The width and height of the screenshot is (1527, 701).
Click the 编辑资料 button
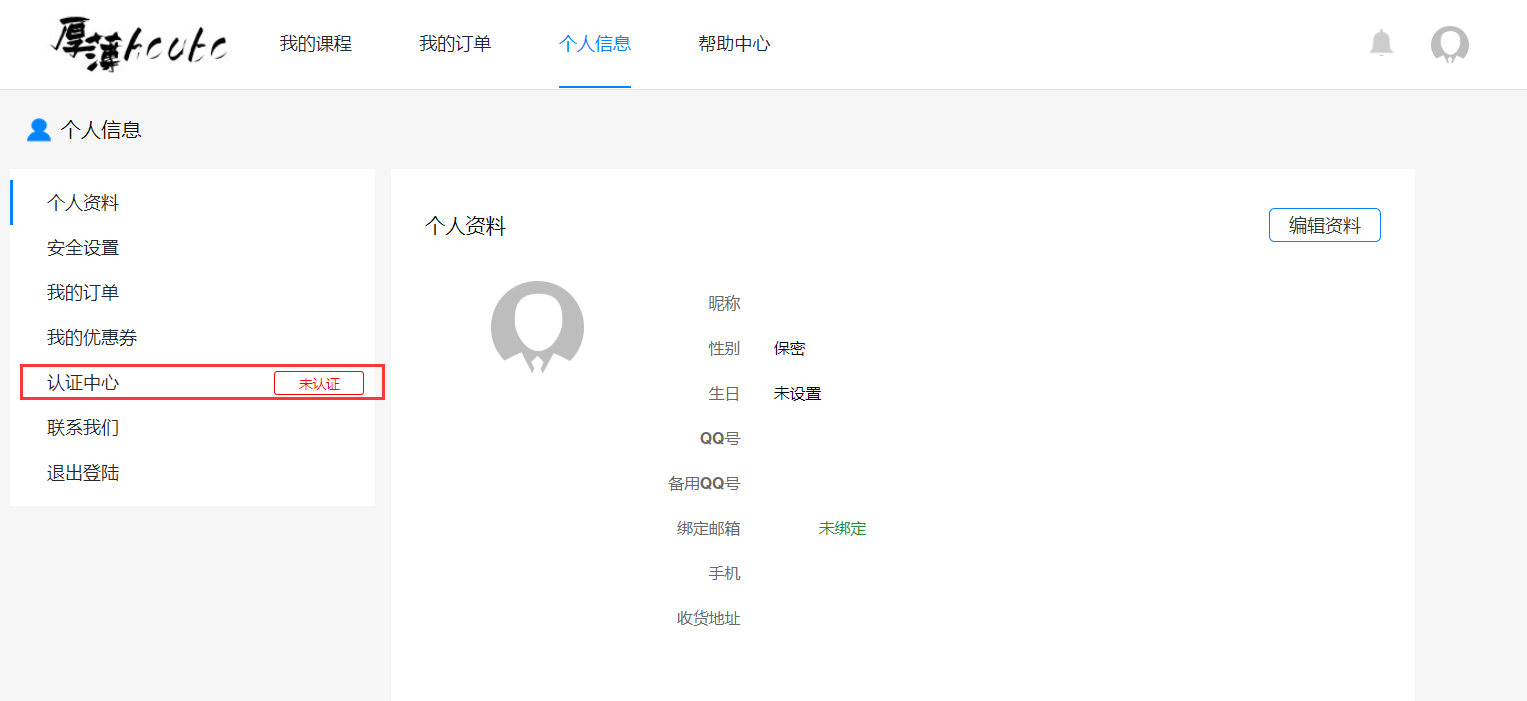coord(1324,225)
